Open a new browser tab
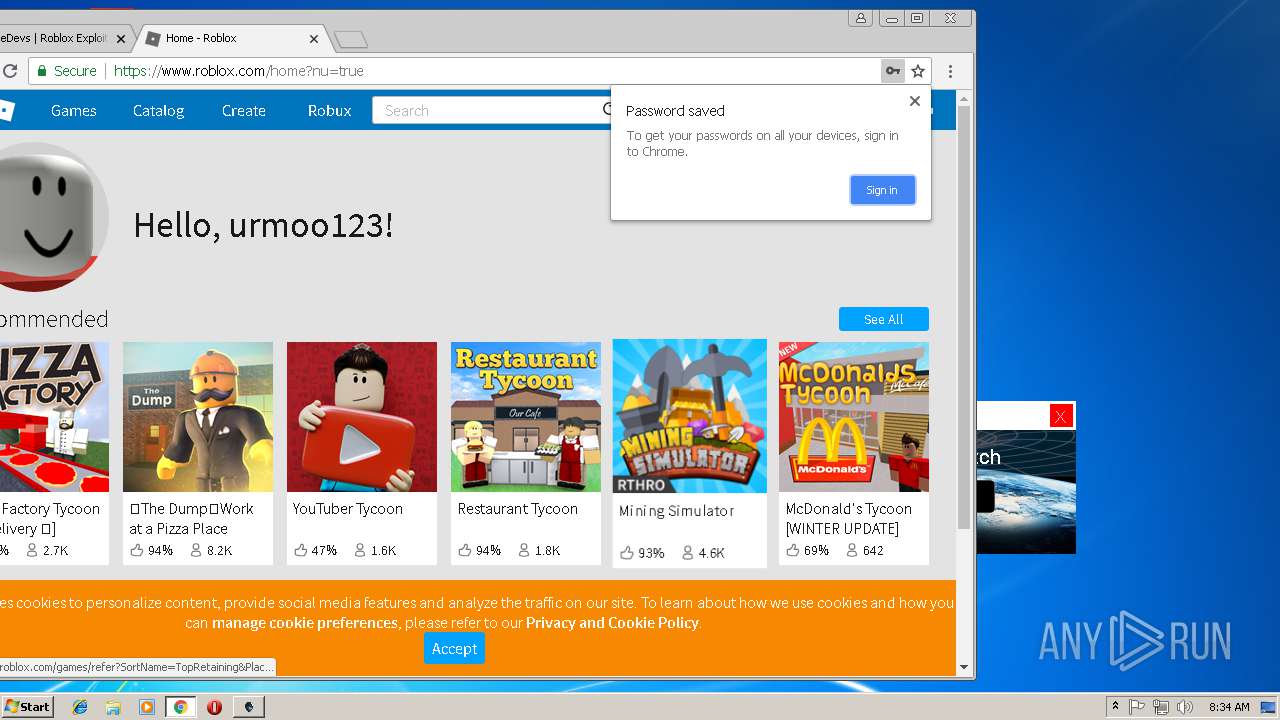The height and width of the screenshot is (720, 1280). click(351, 40)
